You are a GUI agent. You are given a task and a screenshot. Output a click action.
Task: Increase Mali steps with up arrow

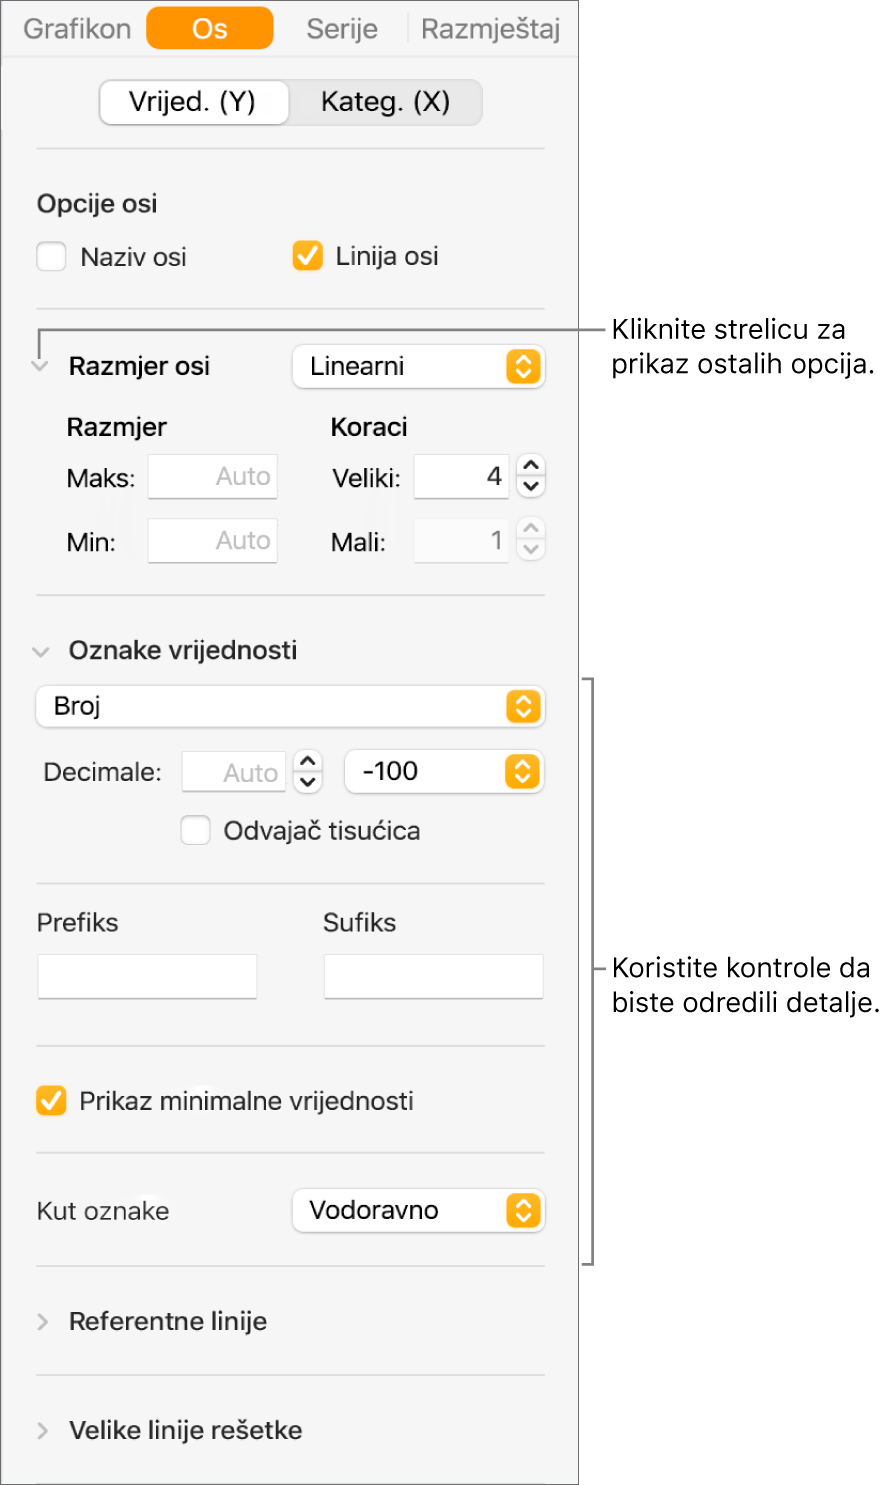531,530
